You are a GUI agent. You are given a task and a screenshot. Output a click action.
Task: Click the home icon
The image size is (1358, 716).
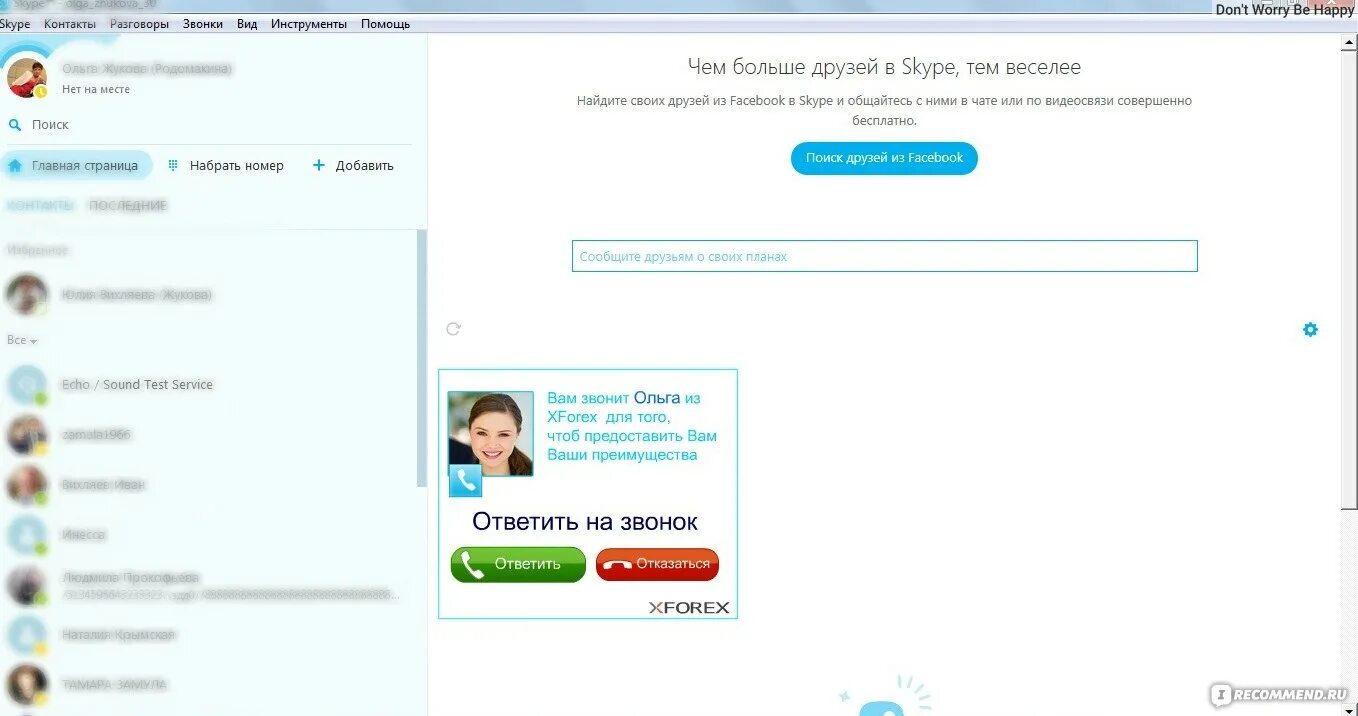coord(15,166)
